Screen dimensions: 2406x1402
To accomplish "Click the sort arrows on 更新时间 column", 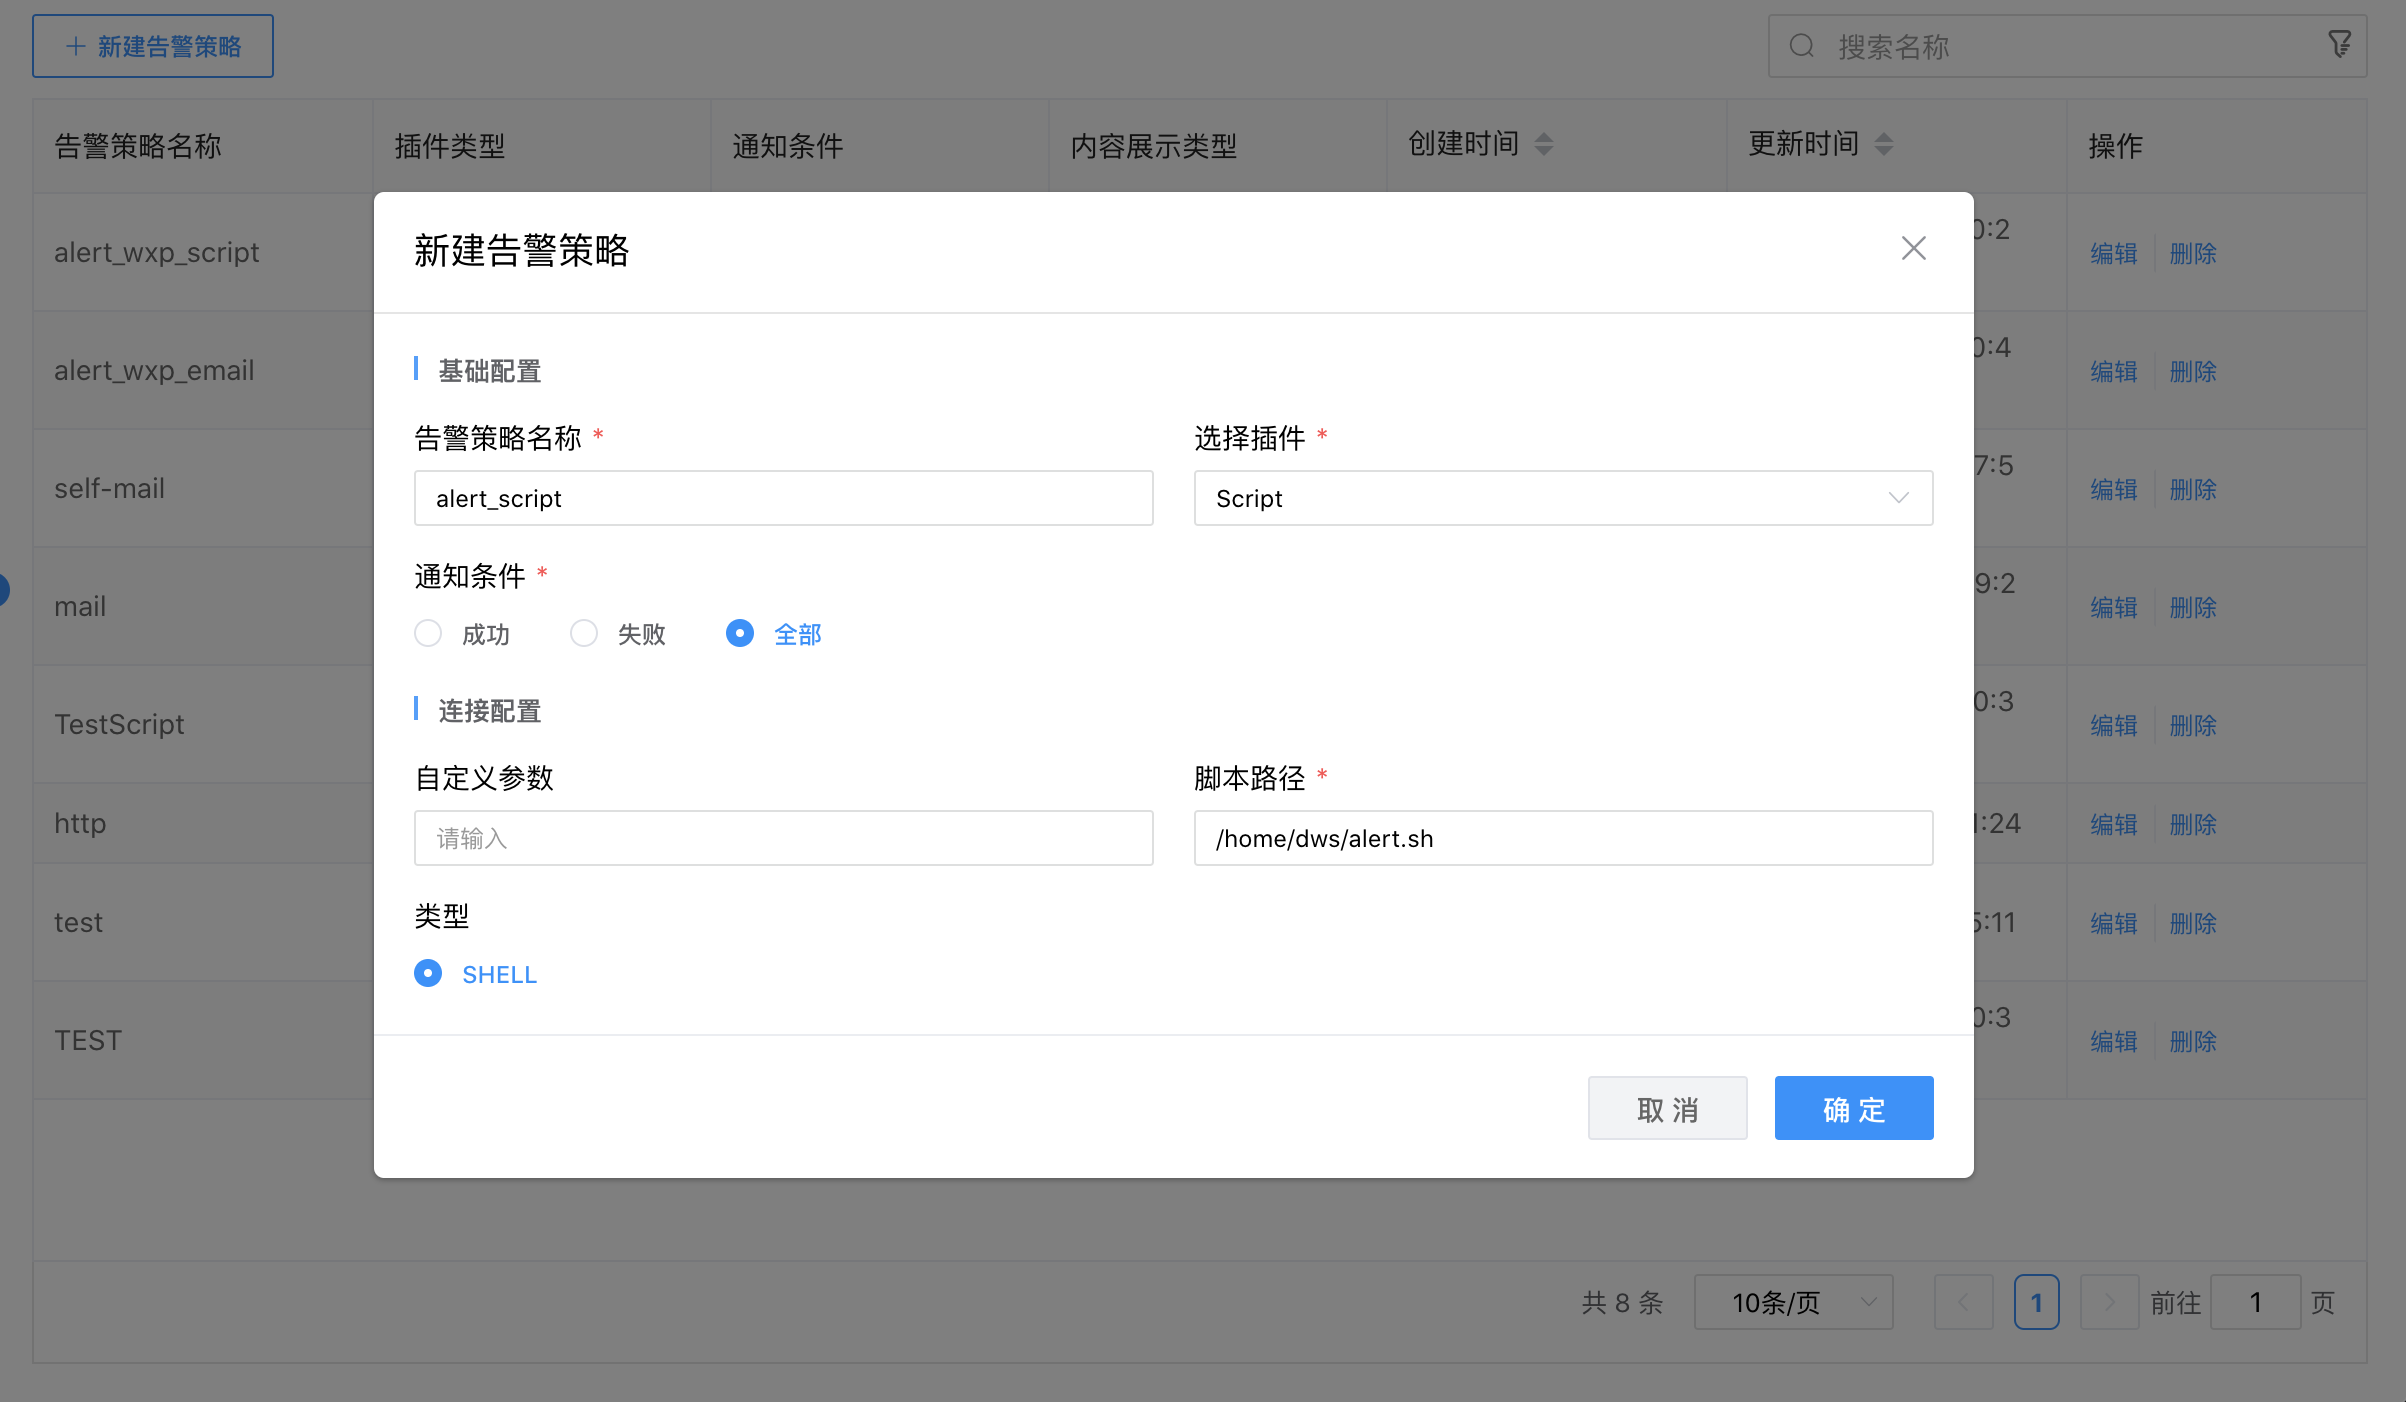I will click(1884, 143).
